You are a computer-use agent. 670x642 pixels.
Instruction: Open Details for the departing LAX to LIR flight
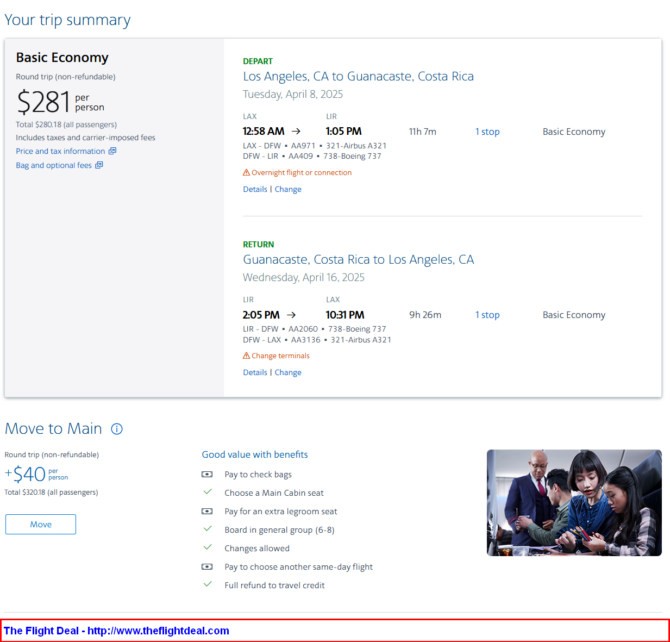point(255,189)
